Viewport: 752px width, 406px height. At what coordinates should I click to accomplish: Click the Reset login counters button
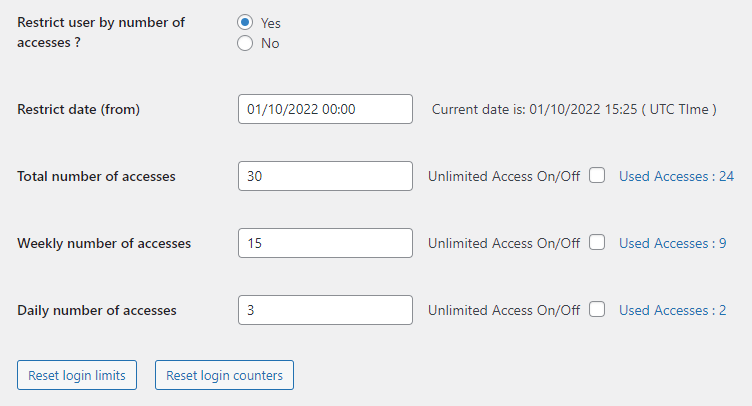(224, 376)
